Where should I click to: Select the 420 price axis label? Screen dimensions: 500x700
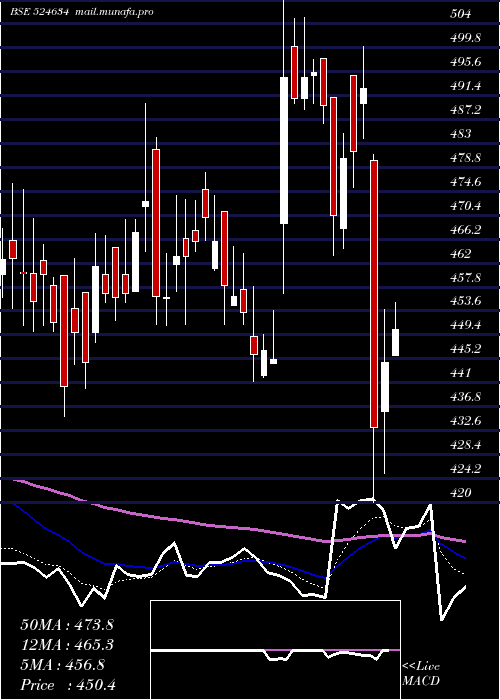[x=460, y=493]
